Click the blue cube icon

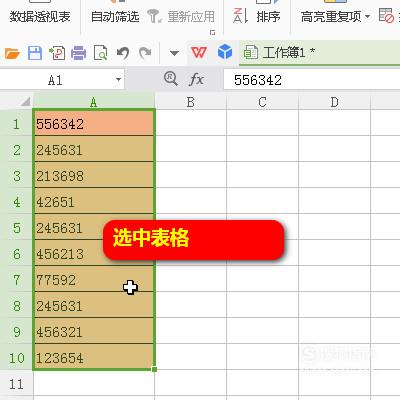(225, 52)
